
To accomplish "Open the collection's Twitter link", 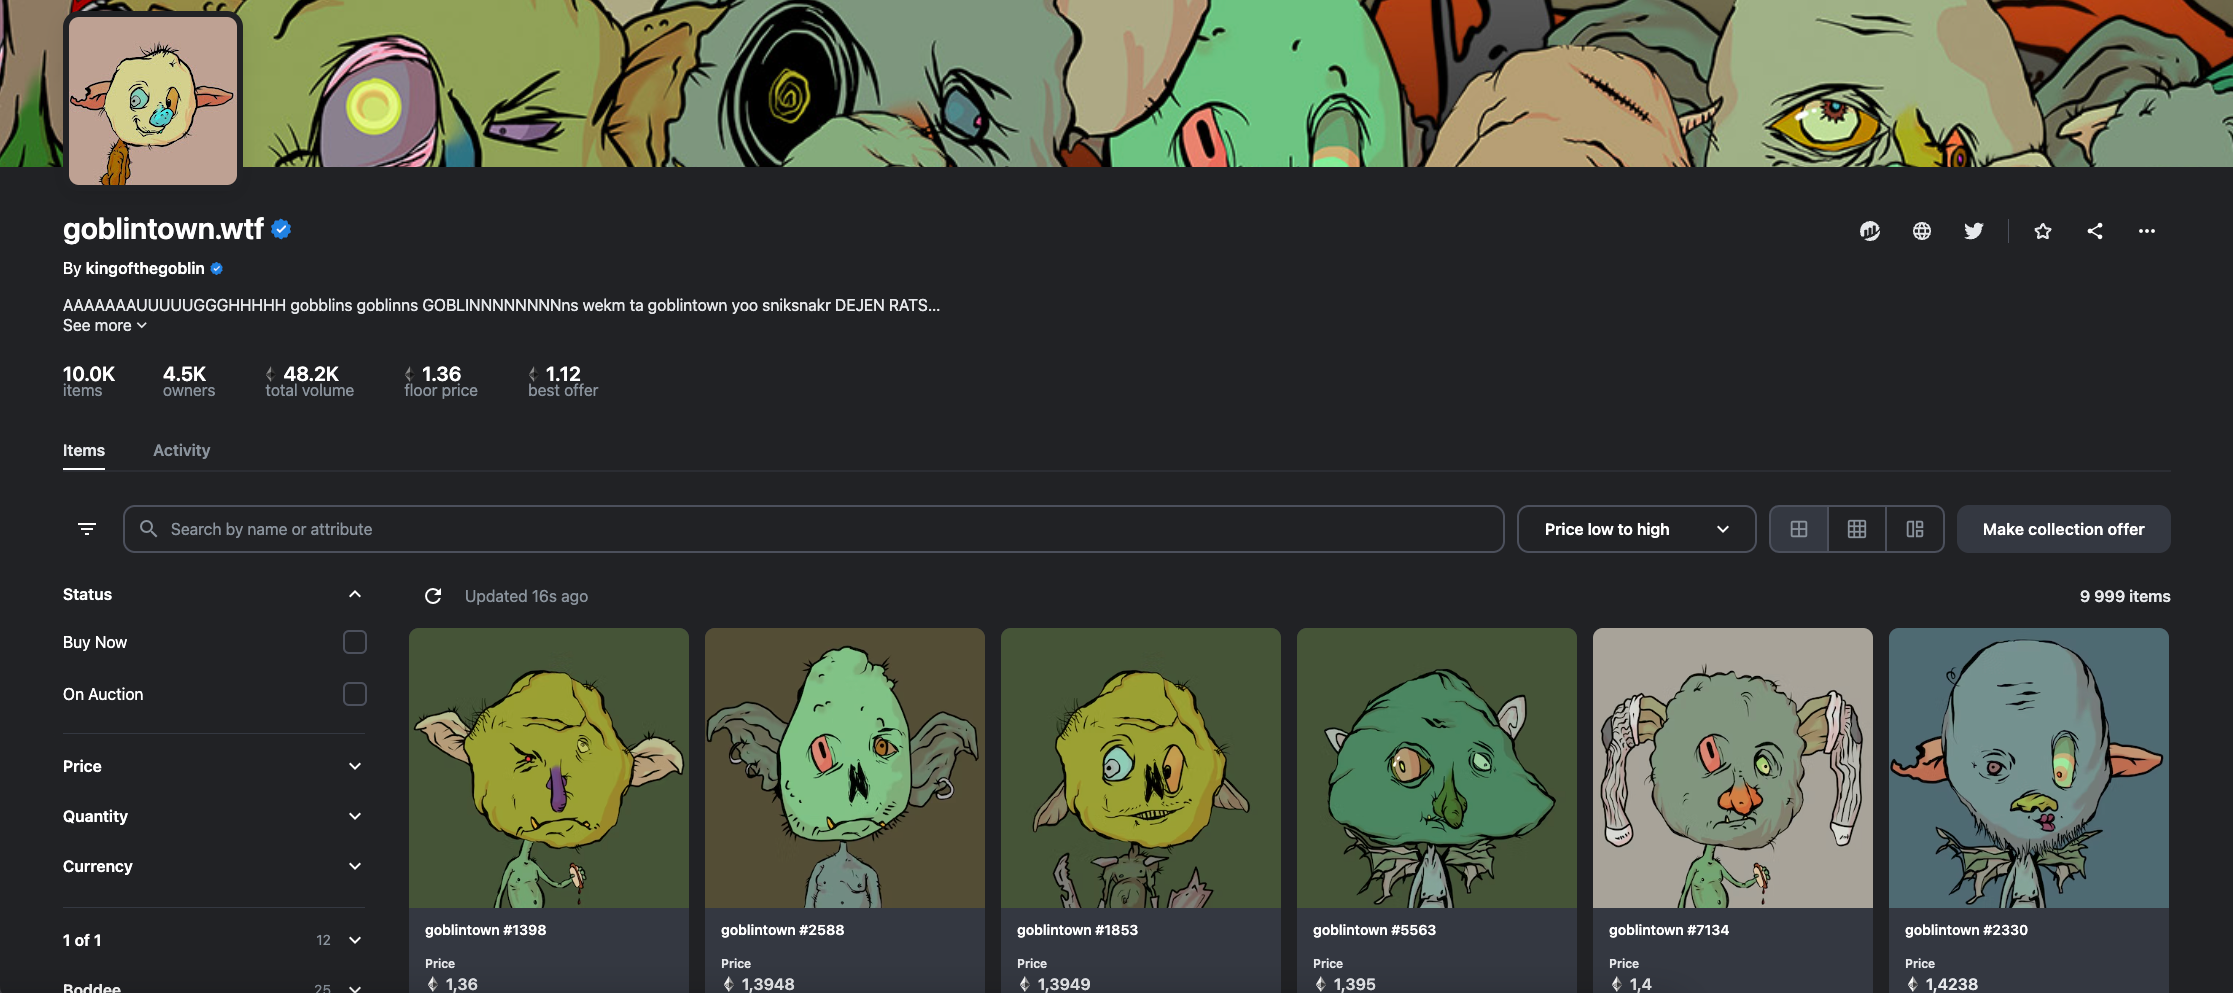I will (x=1973, y=231).
